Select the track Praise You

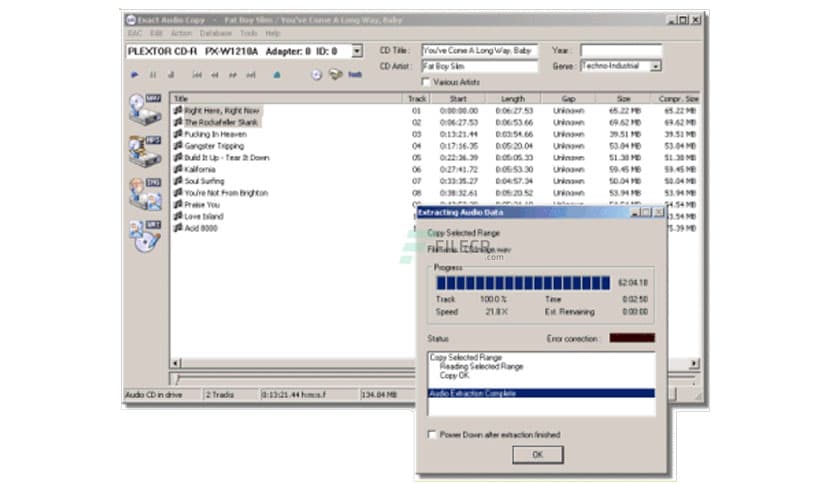tap(201, 205)
